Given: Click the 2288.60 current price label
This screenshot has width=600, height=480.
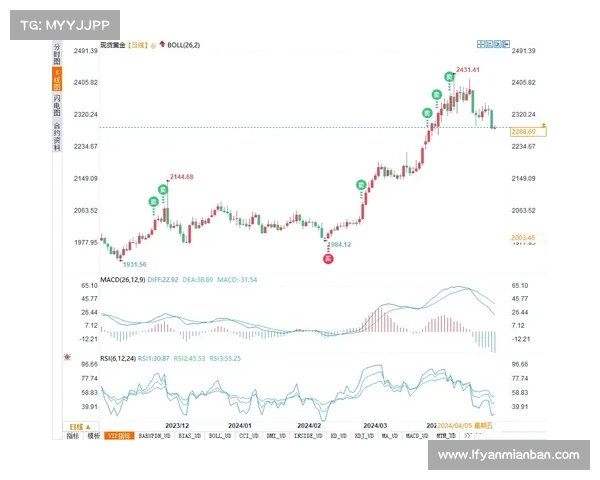Looking at the screenshot, I should 523,131.
